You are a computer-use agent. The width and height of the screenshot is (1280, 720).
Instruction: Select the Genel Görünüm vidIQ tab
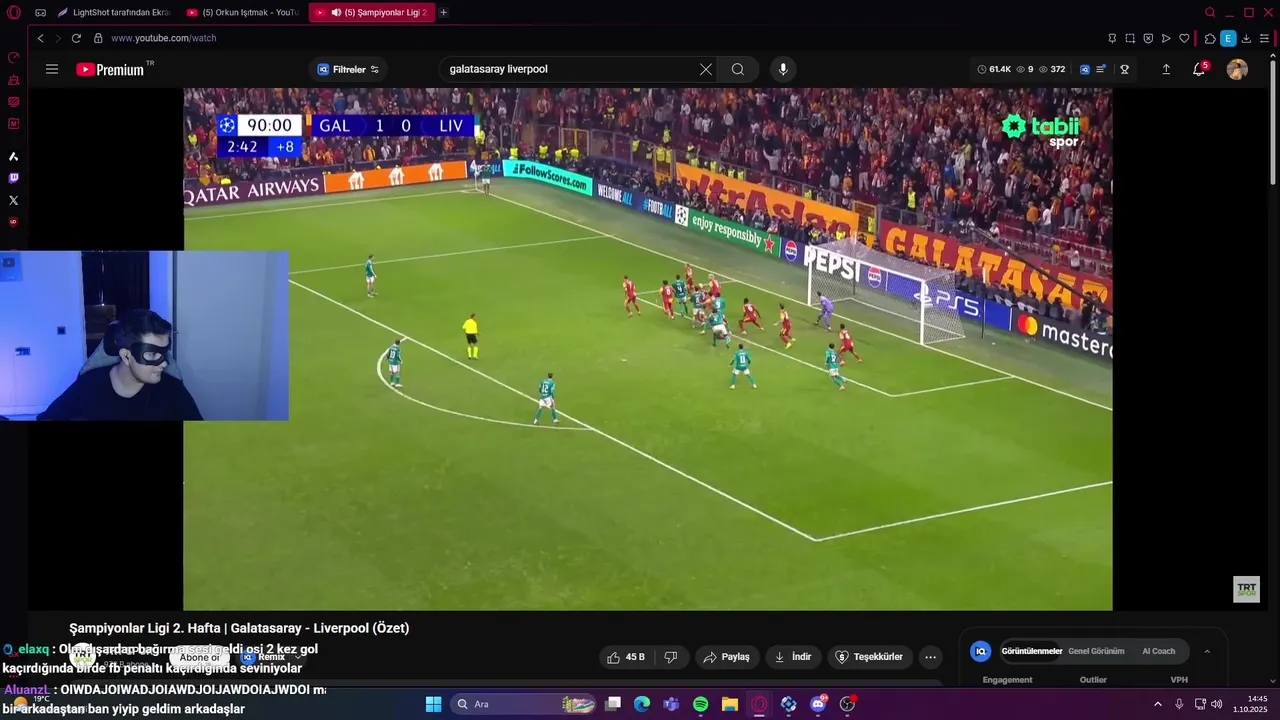point(1096,651)
